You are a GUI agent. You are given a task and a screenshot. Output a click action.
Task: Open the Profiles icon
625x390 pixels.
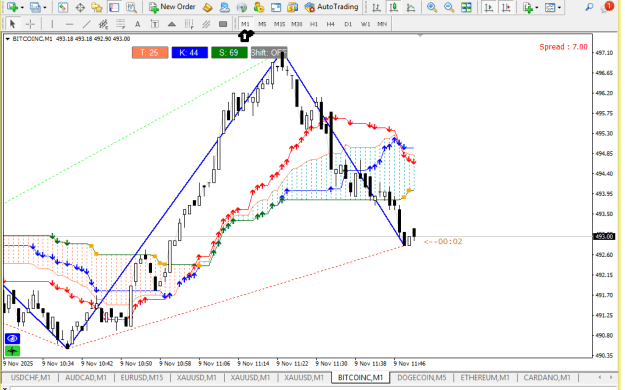(35, 7)
